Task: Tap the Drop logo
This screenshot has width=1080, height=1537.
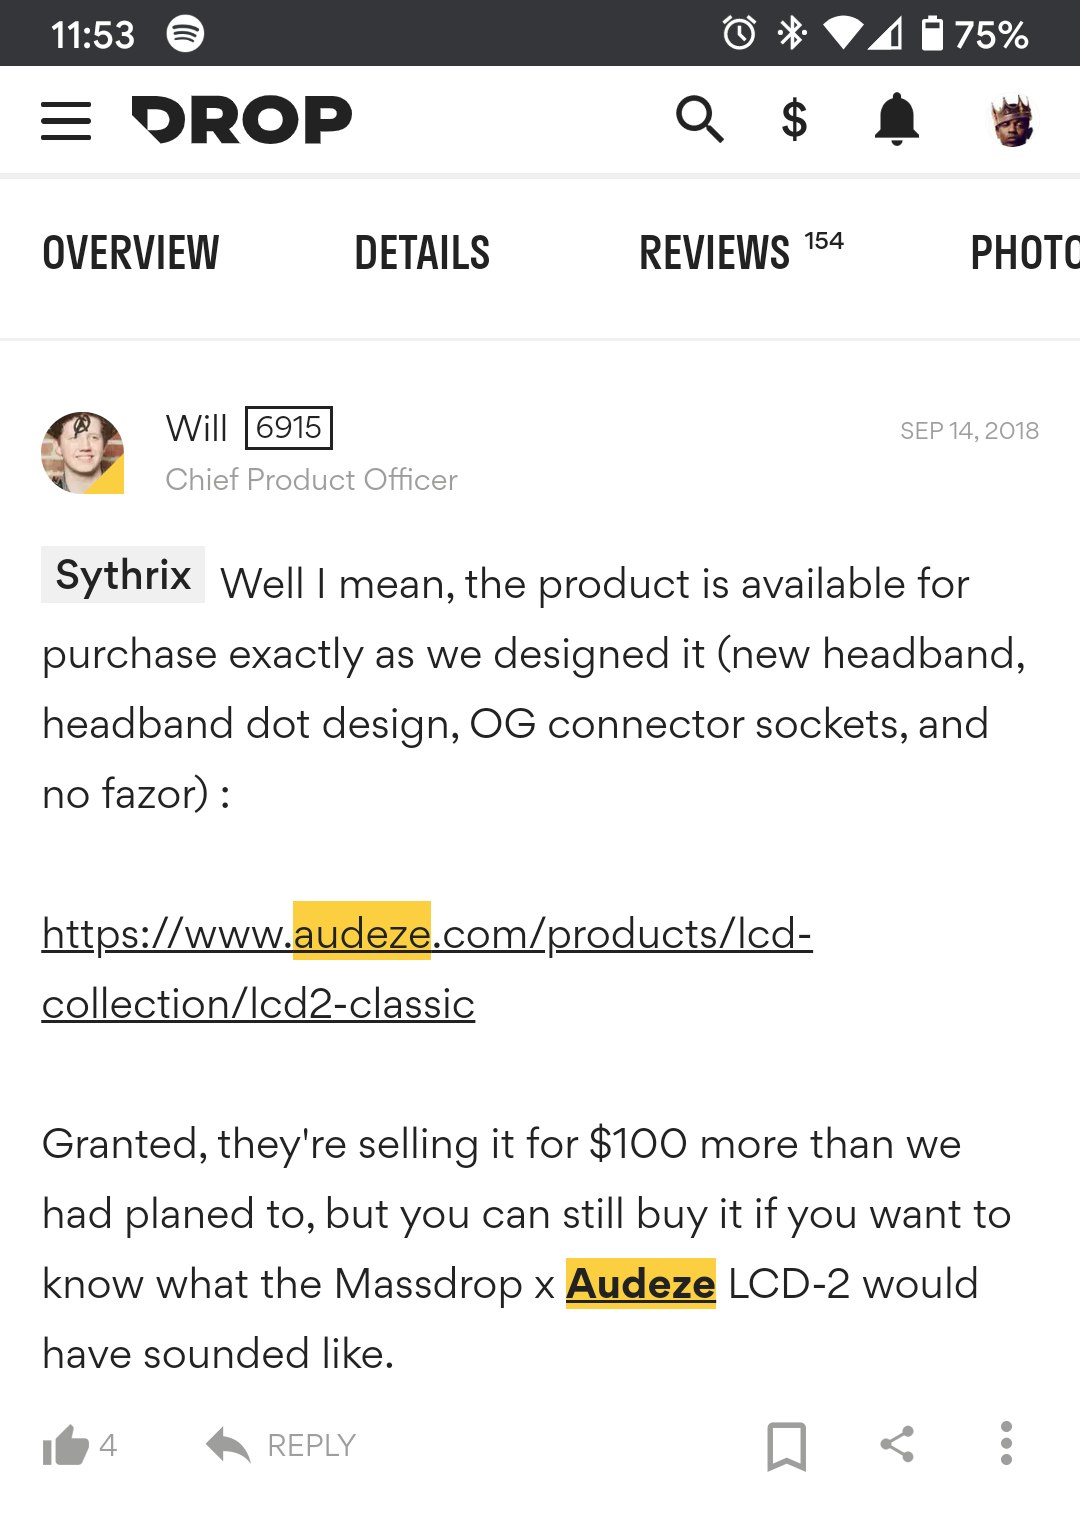Action: (x=242, y=120)
